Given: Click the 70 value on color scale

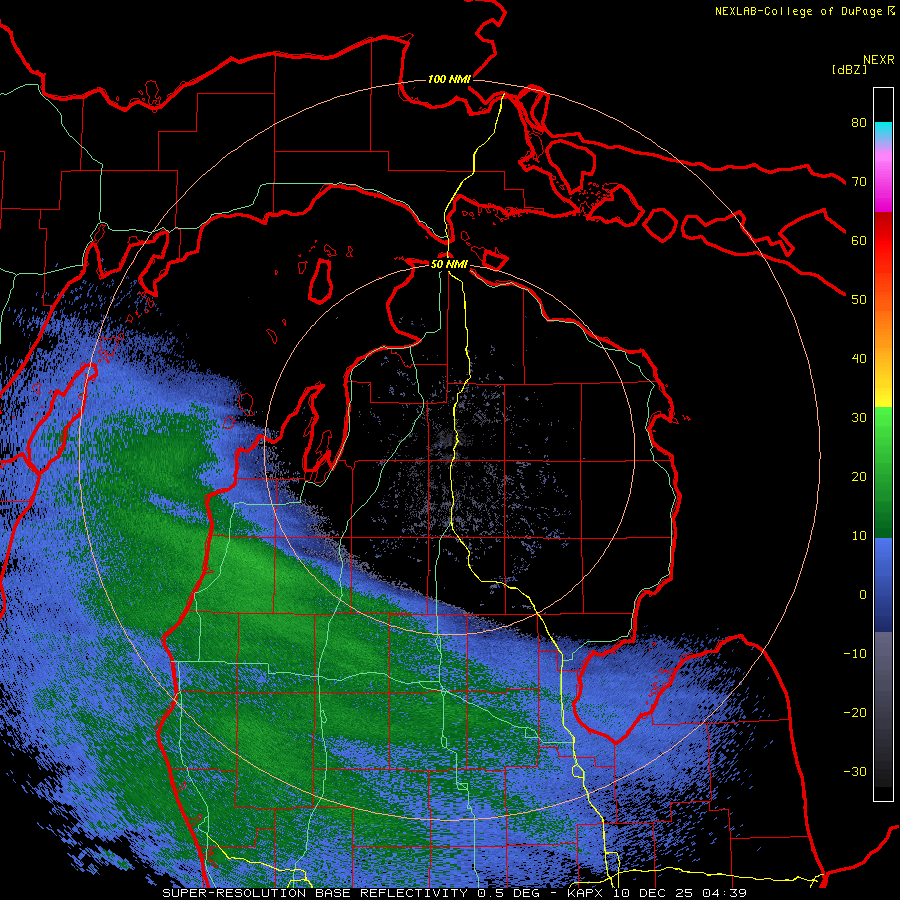Looking at the screenshot, I should (x=859, y=182).
